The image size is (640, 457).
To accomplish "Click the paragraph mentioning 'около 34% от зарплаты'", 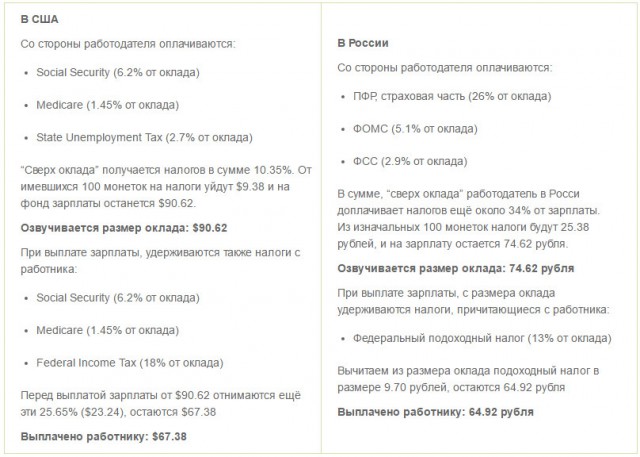I will pyautogui.click(x=469, y=219).
